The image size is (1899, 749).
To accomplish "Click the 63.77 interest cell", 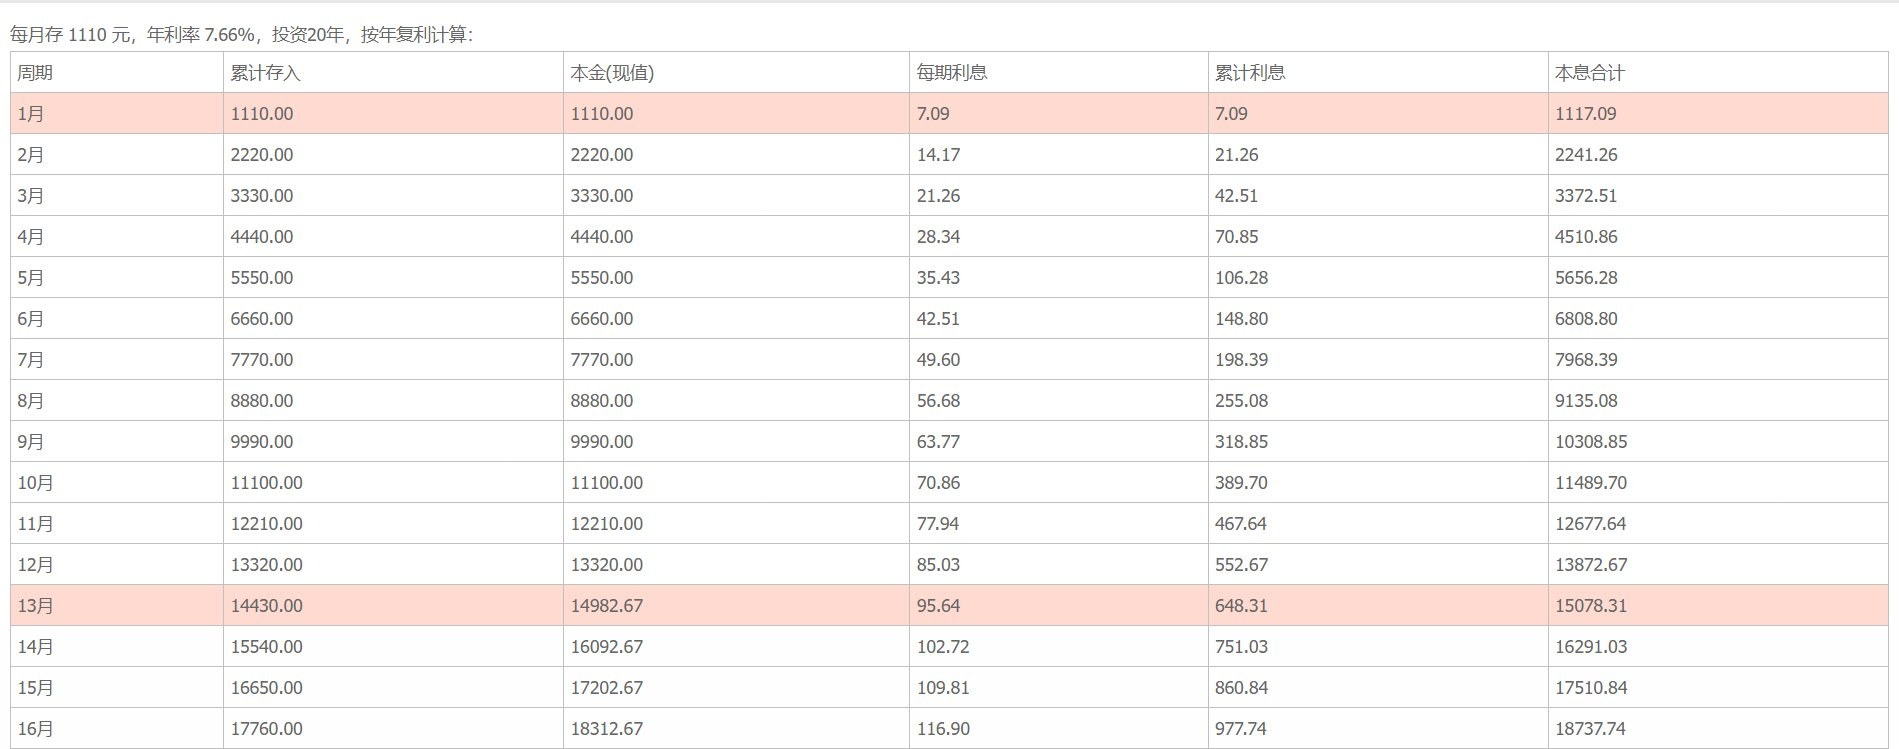I will pyautogui.click(x=1058, y=442).
